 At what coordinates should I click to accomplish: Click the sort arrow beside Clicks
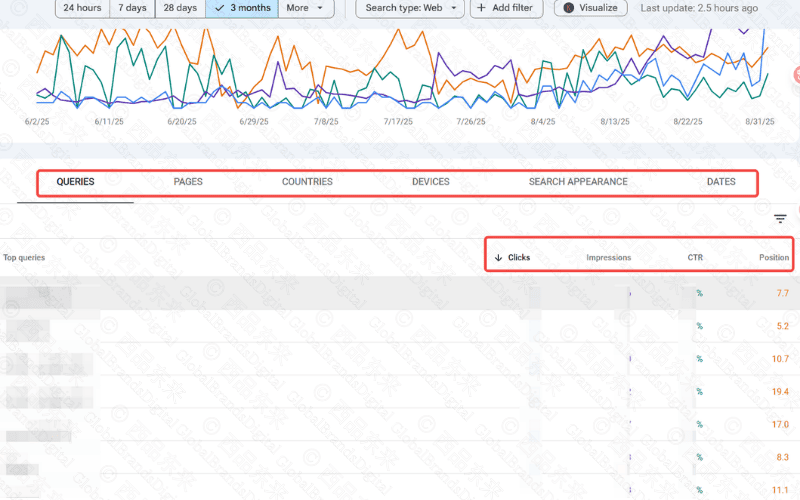pos(498,258)
